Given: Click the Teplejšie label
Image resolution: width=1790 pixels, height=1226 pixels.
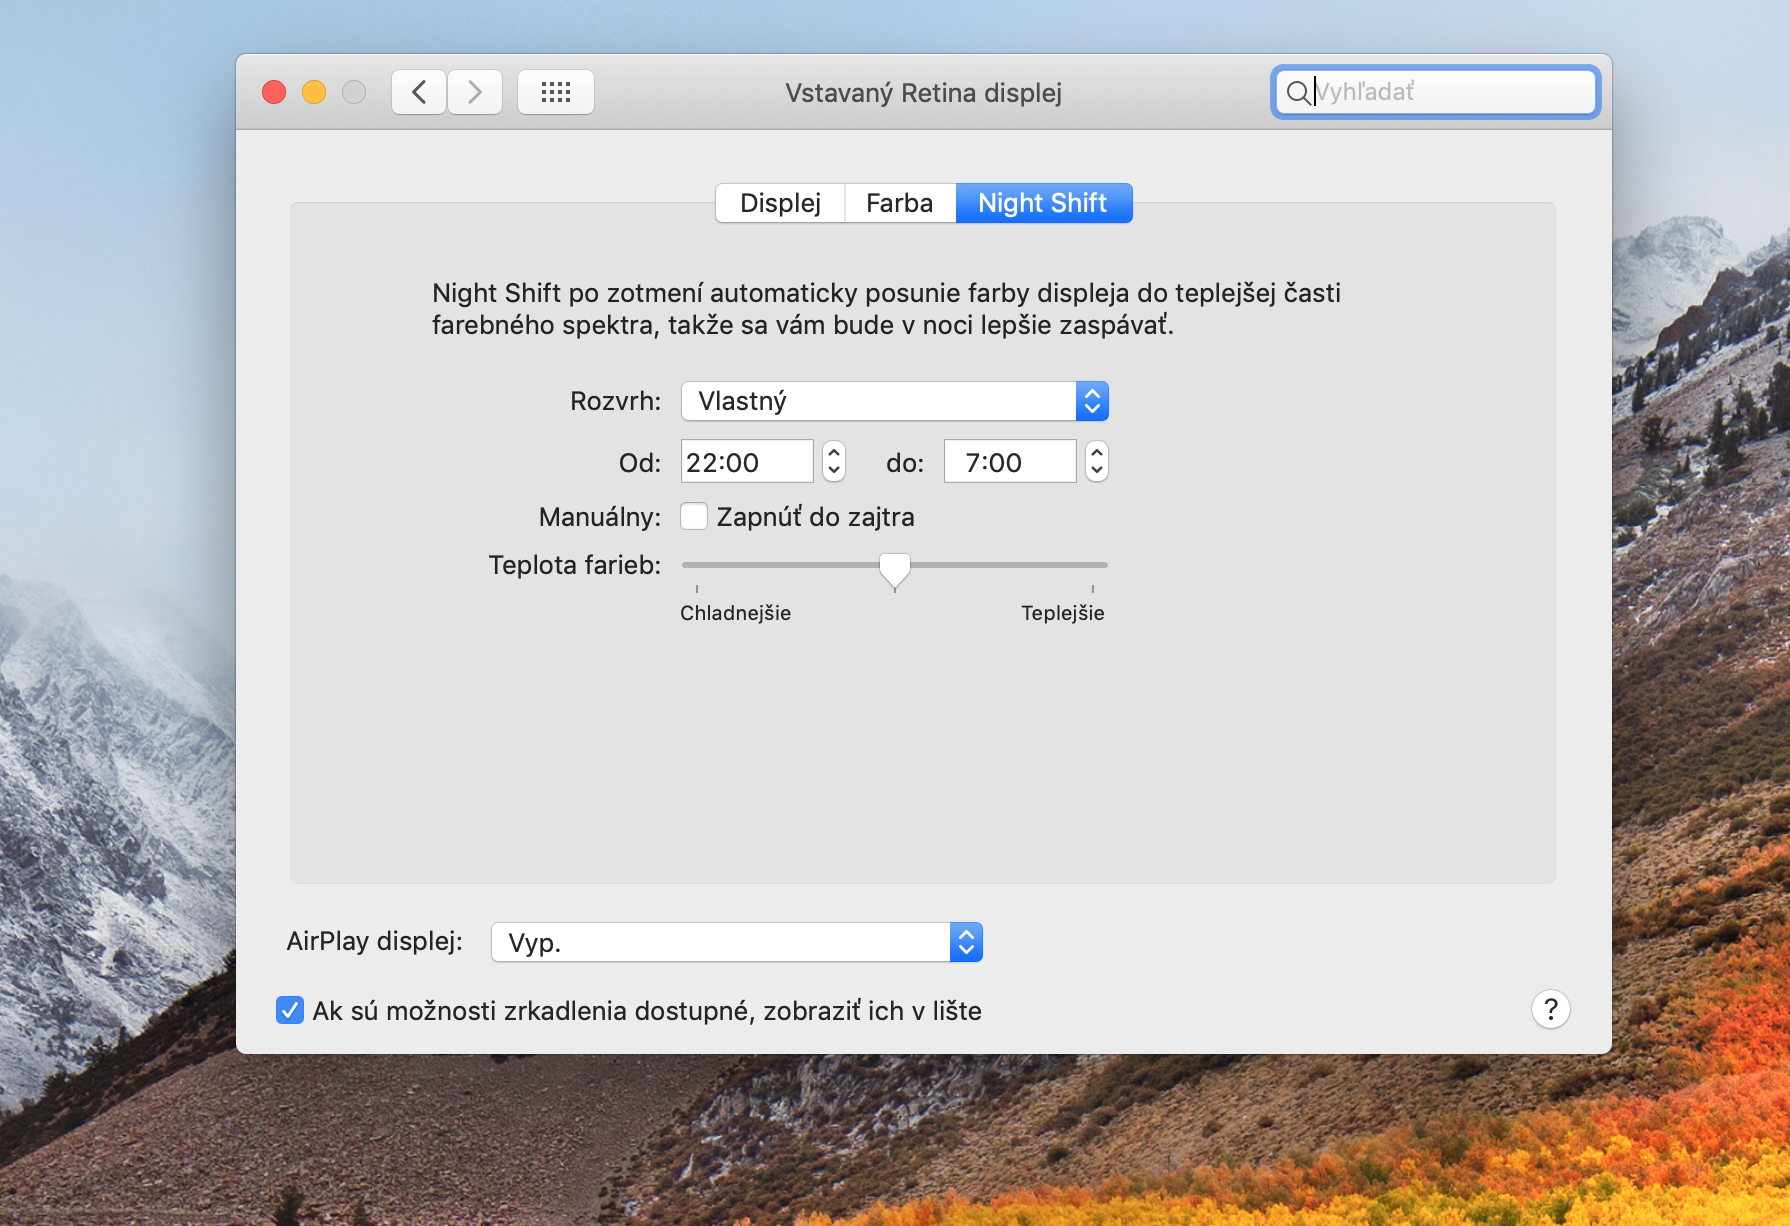Looking at the screenshot, I should pos(1062,613).
